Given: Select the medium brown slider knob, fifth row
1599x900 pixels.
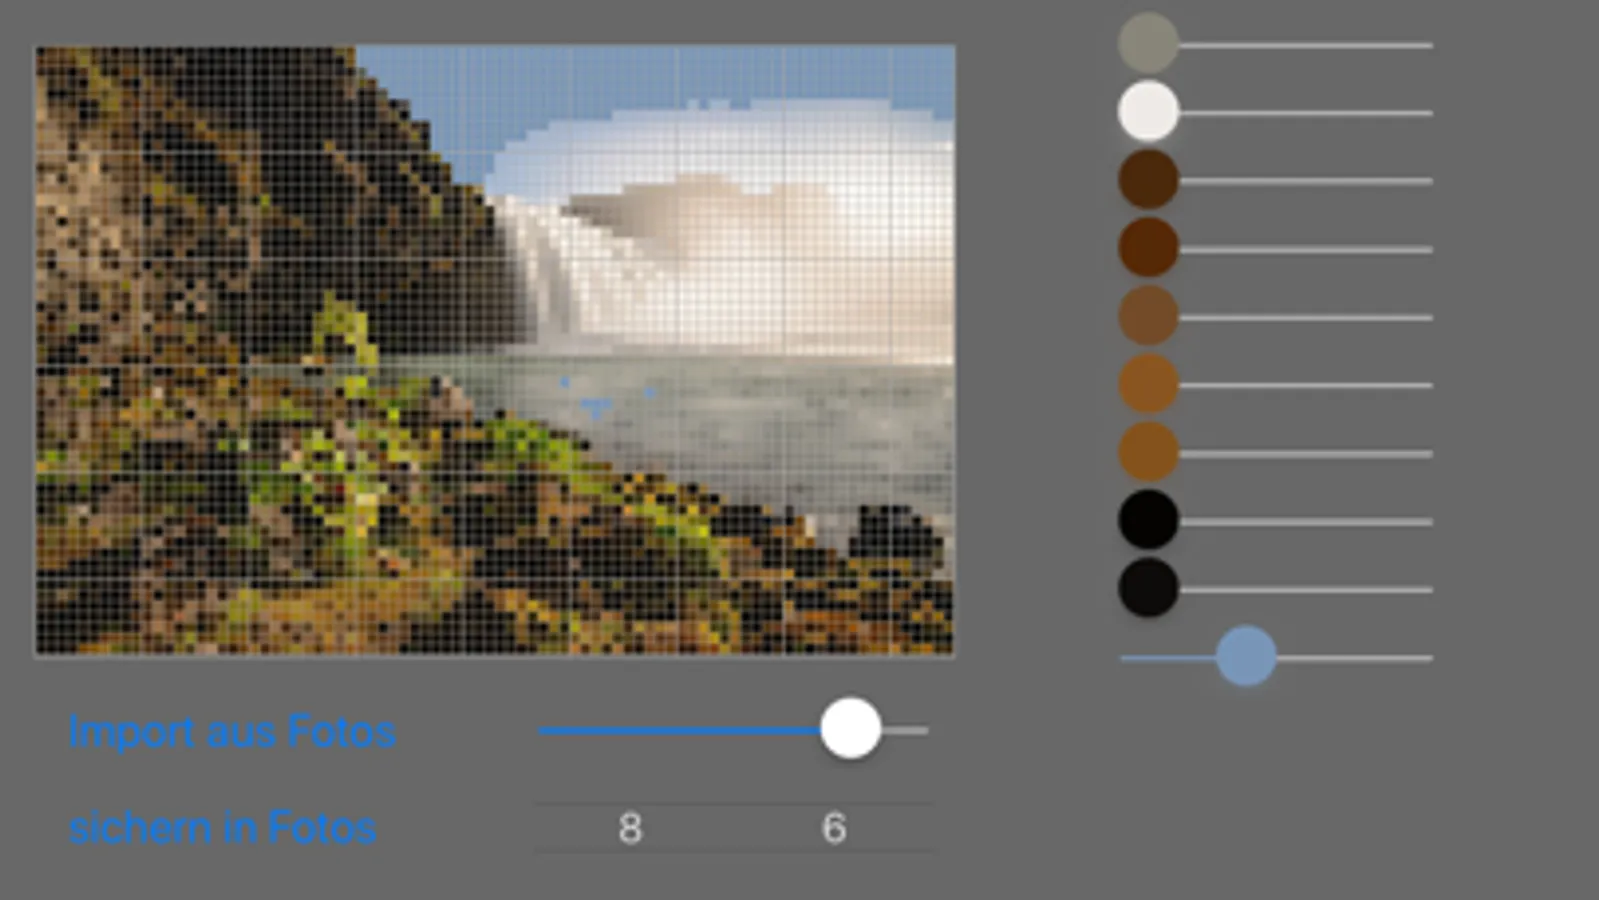Looking at the screenshot, I should click(x=1148, y=315).
